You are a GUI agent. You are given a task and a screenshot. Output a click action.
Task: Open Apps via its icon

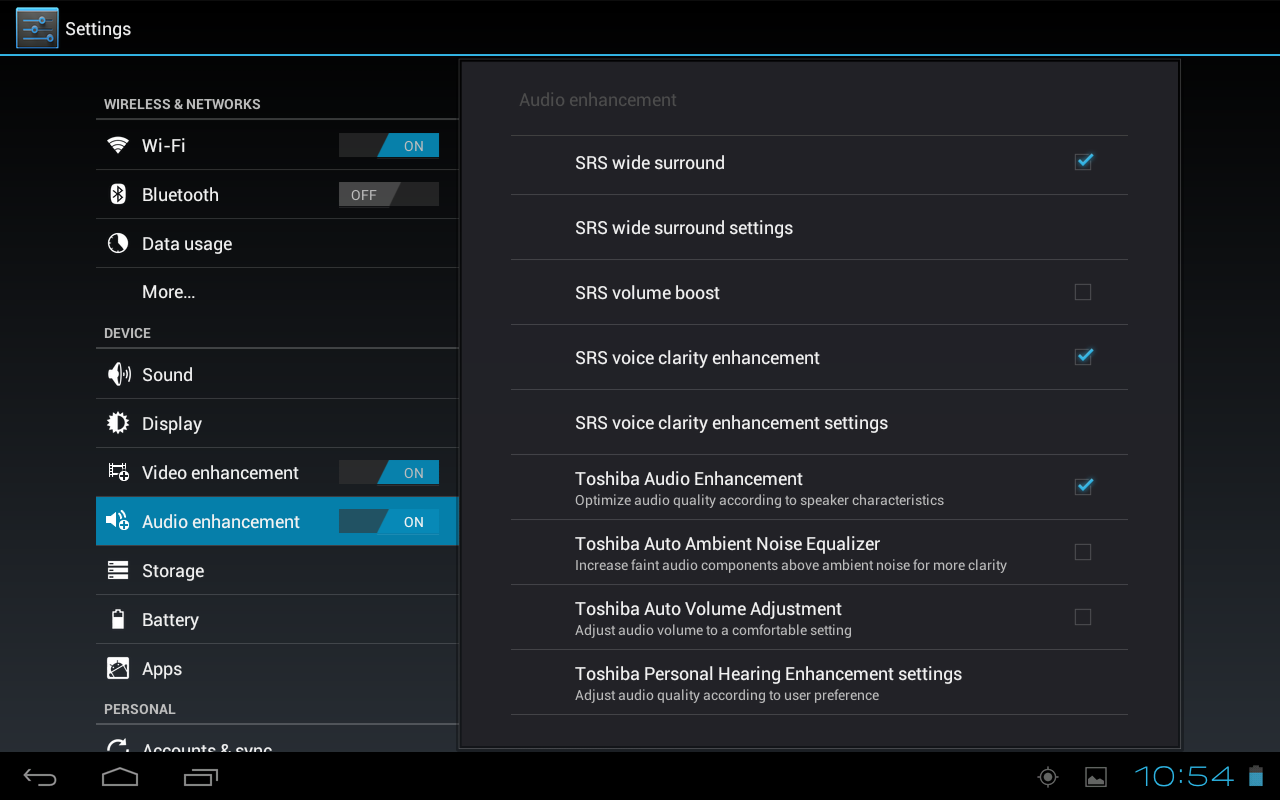(x=118, y=669)
